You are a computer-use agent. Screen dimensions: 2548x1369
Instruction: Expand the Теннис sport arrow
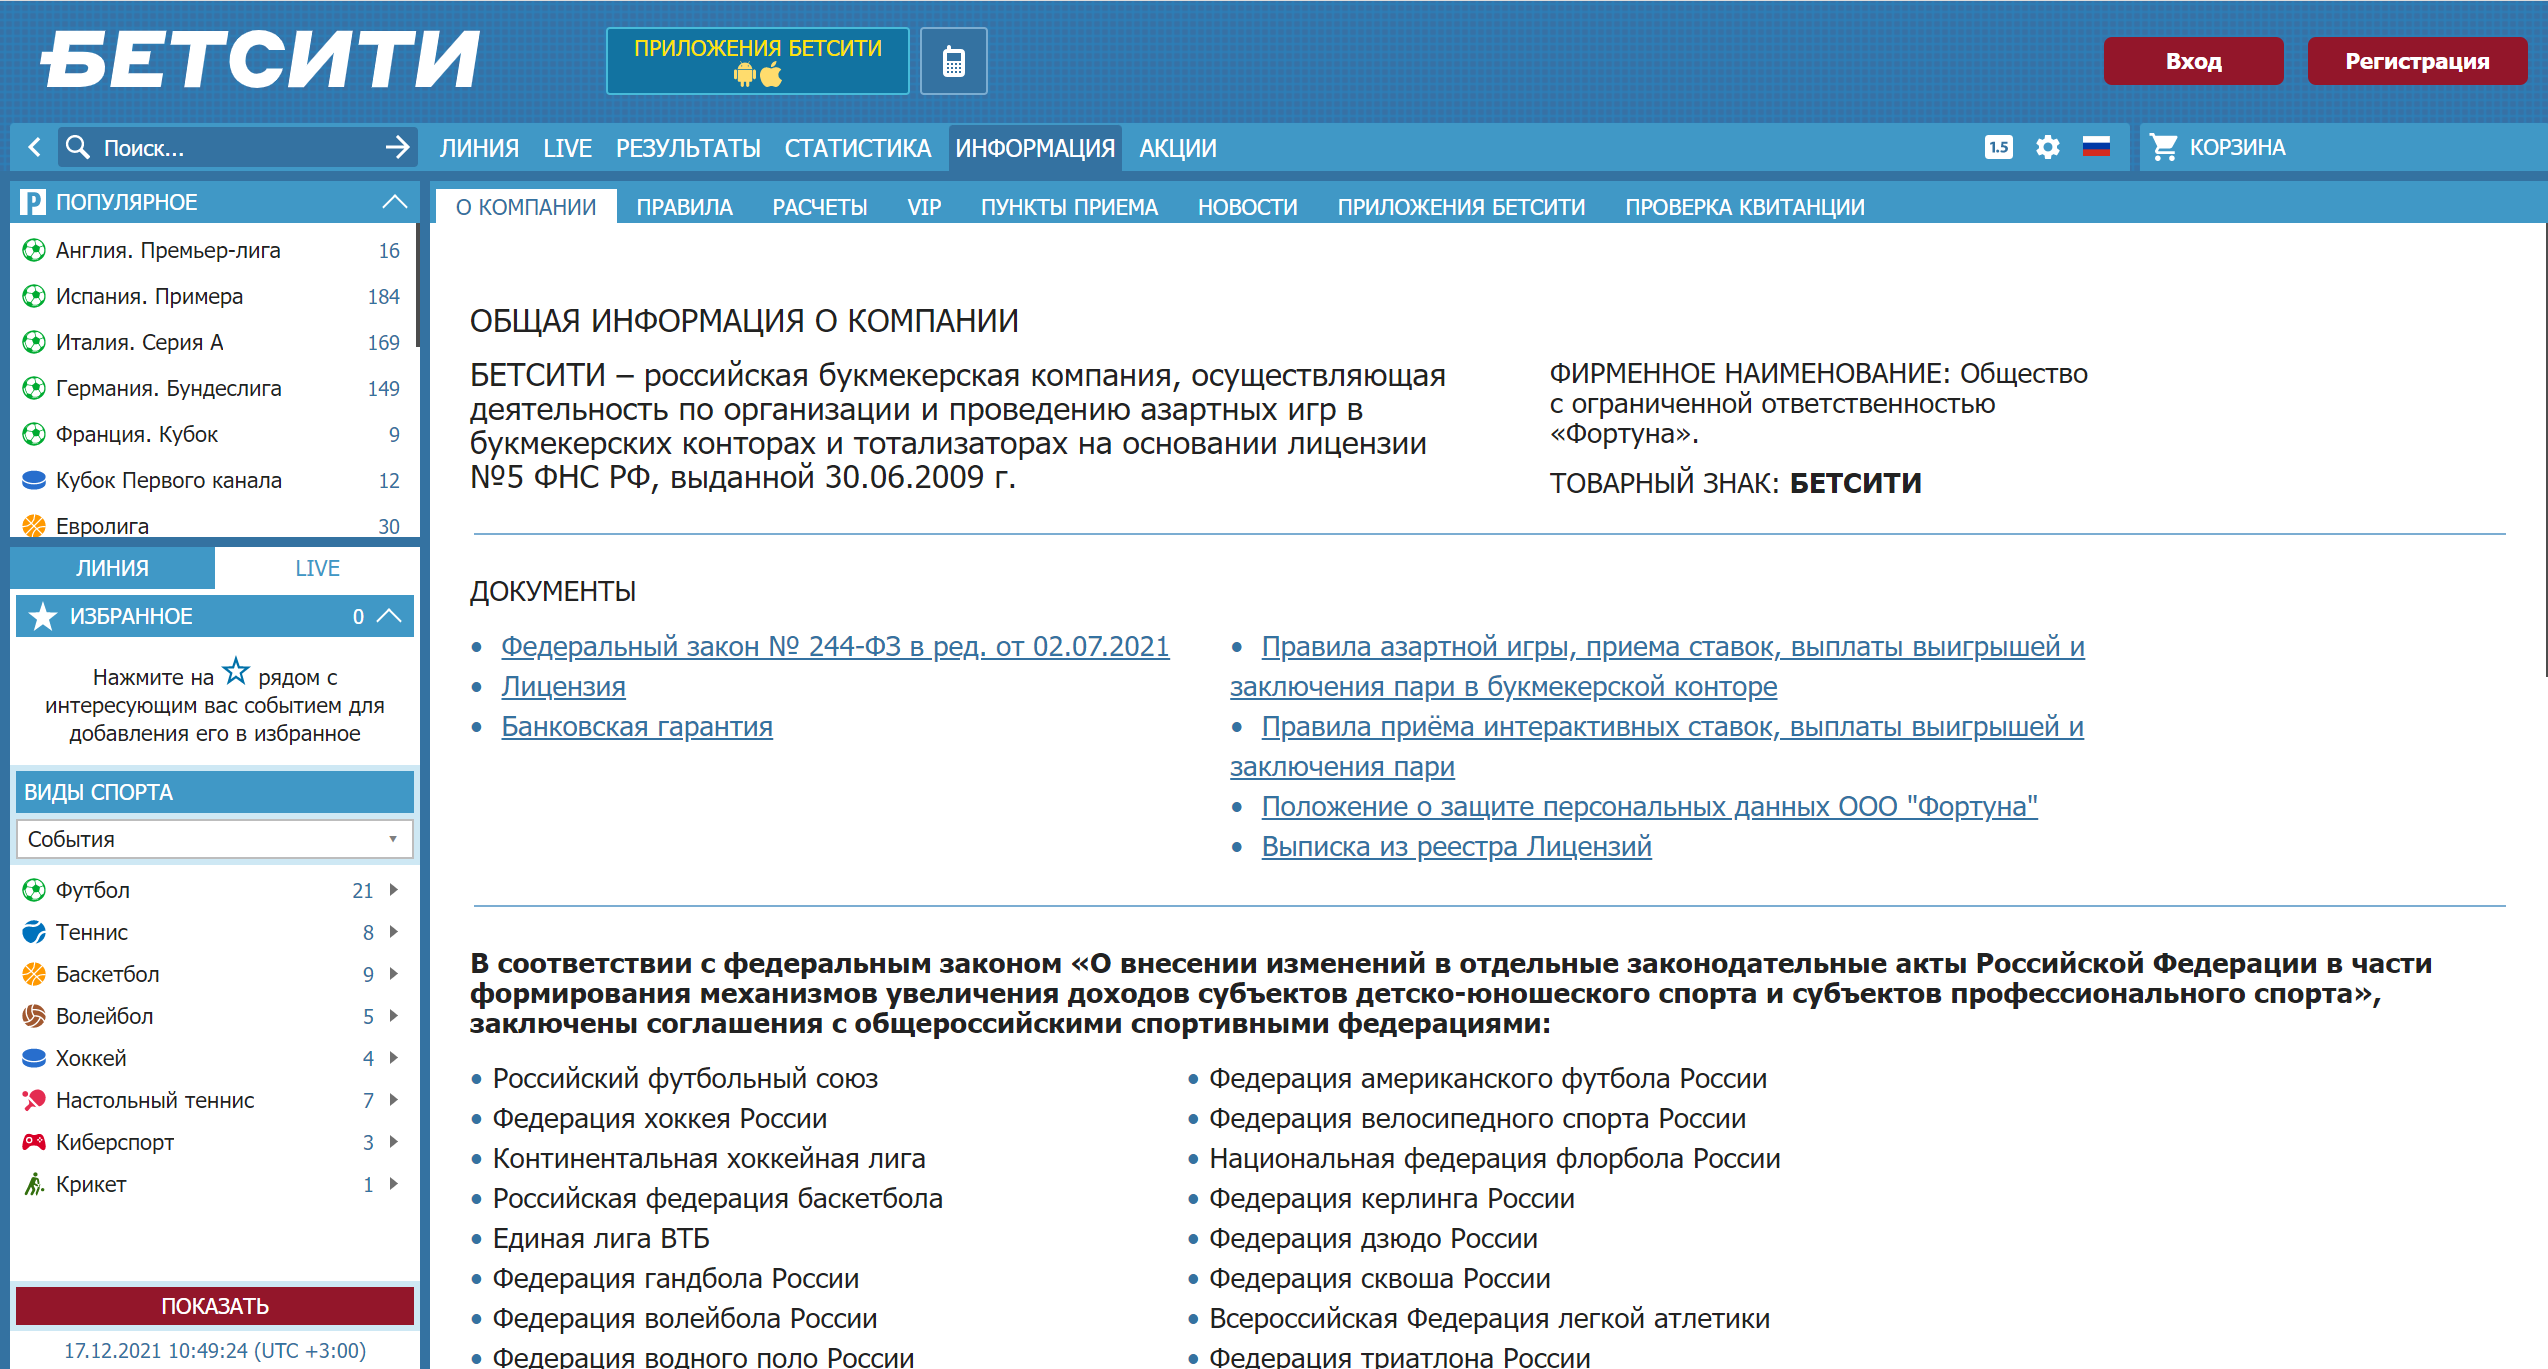393,932
